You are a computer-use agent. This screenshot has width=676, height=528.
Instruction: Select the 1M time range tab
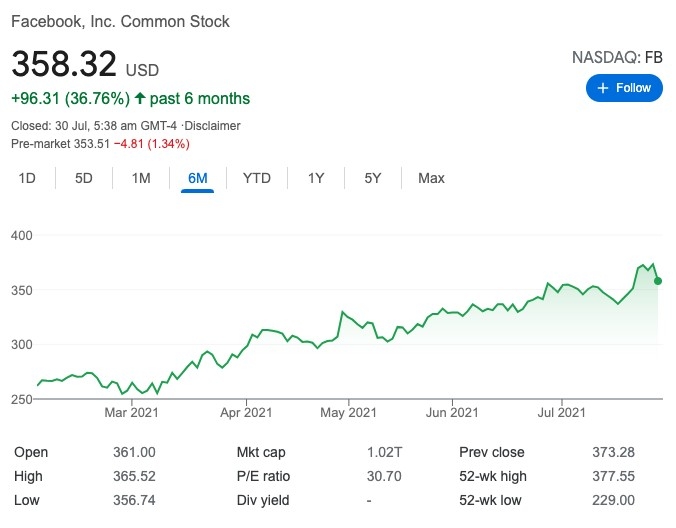(141, 178)
